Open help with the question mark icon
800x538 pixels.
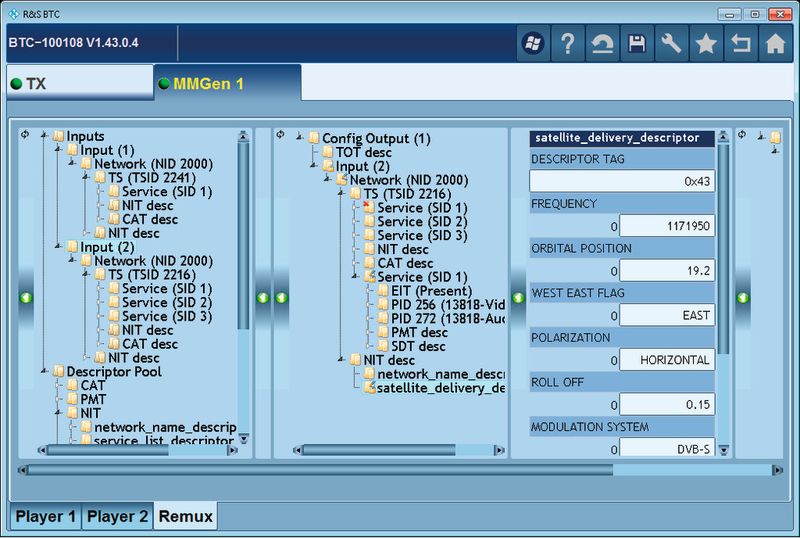tap(568, 43)
